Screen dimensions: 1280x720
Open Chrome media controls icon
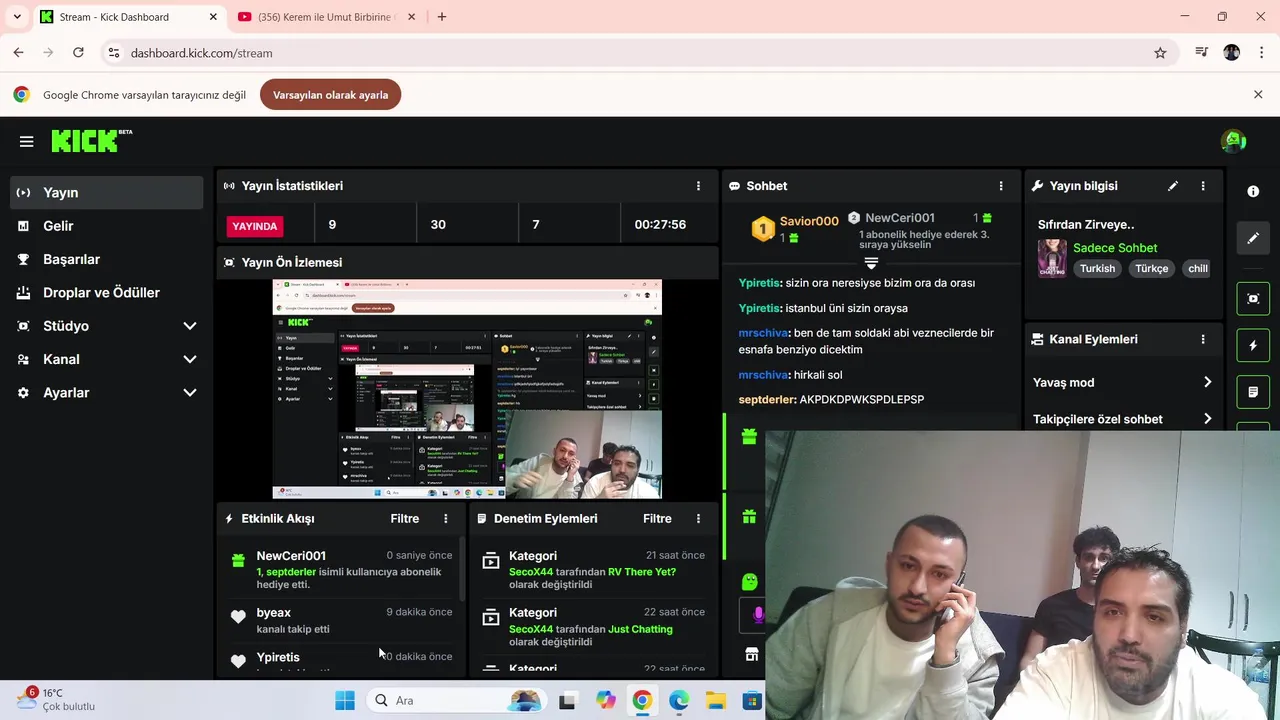pos(1202,53)
